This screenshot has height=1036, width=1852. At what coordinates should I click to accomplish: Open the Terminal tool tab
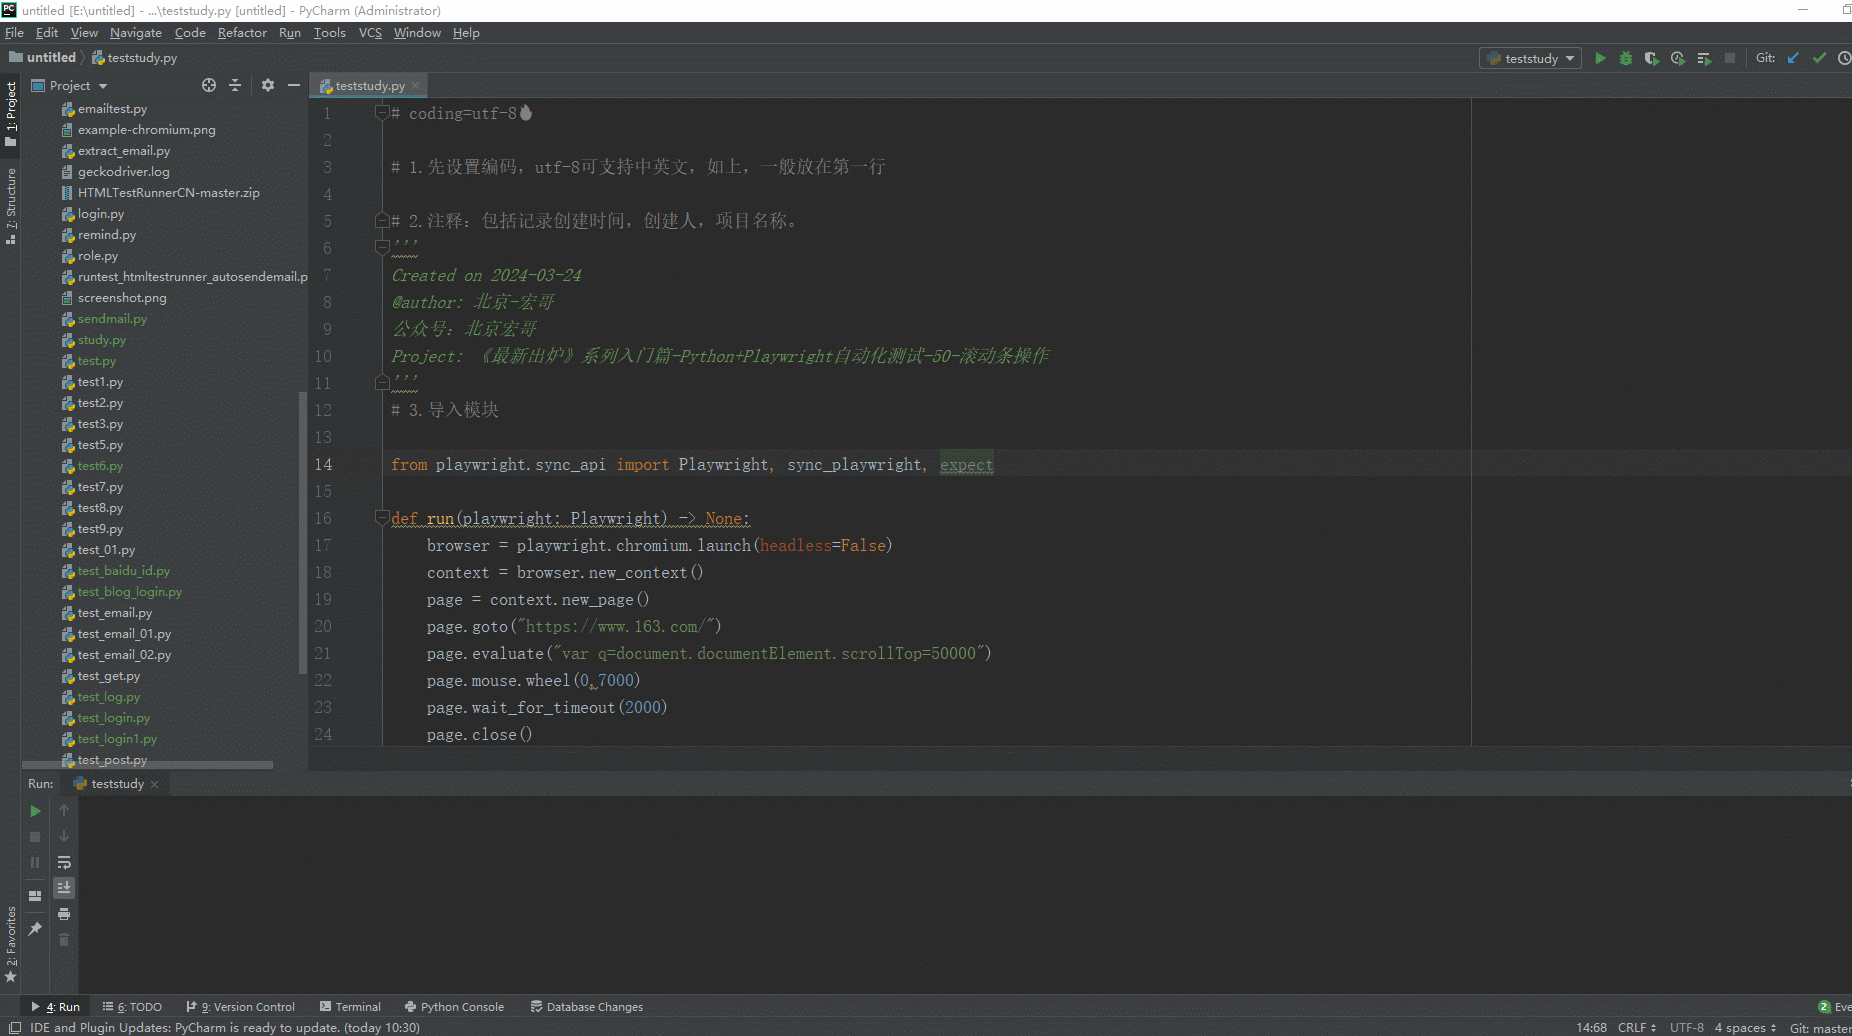coord(350,1007)
